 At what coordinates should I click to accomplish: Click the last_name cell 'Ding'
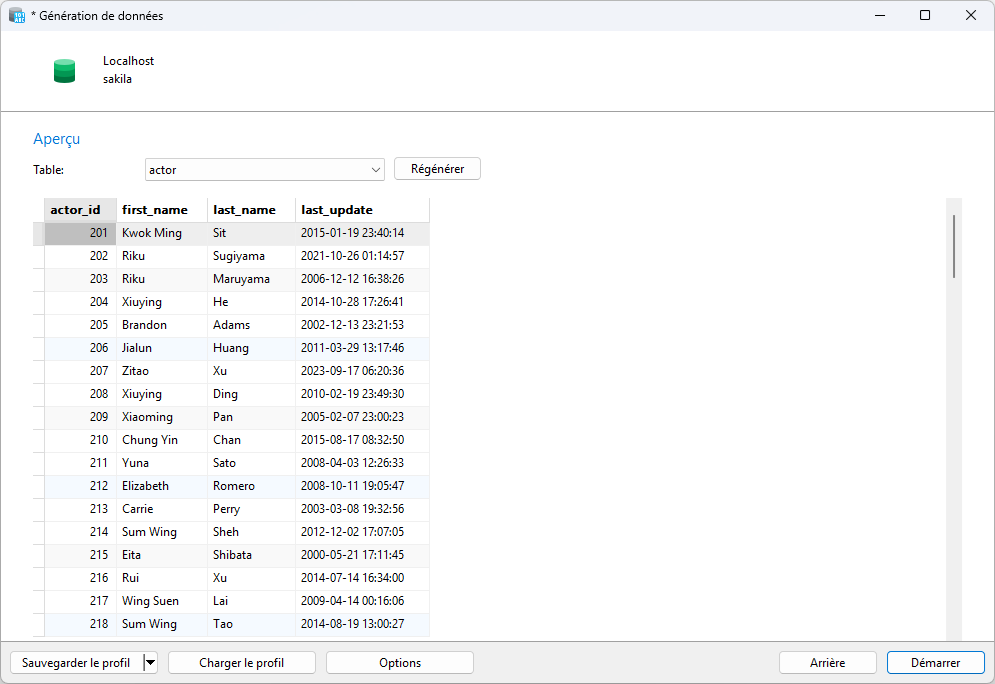251,394
